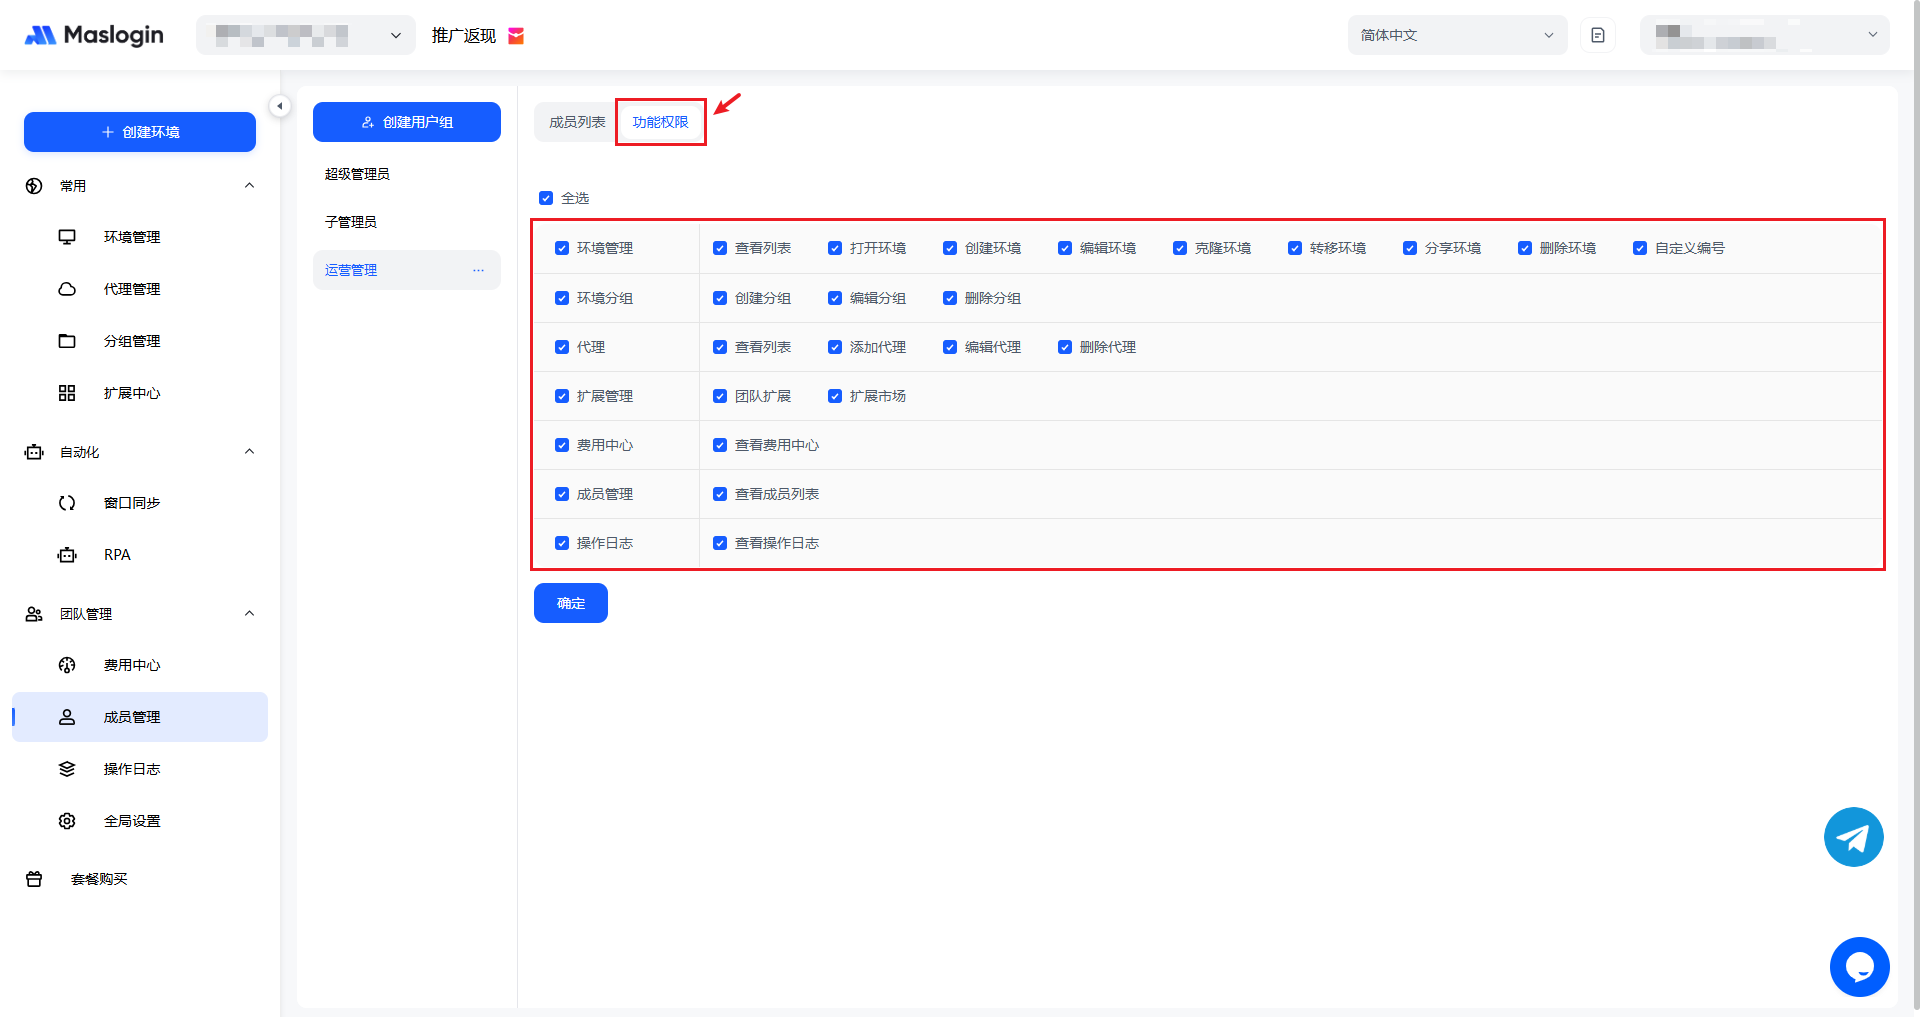Collapse the 自动化 sidebar section
This screenshot has height=1017, width=1920.
coord(249,452)
